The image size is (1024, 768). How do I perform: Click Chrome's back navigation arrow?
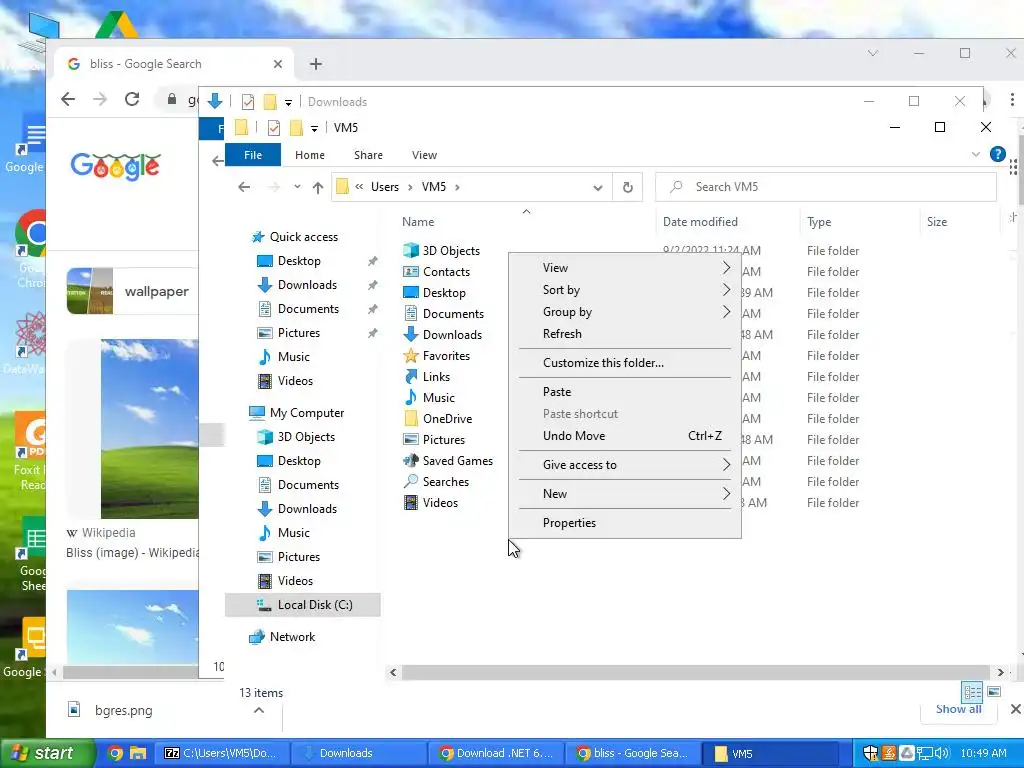coord(68,99)
